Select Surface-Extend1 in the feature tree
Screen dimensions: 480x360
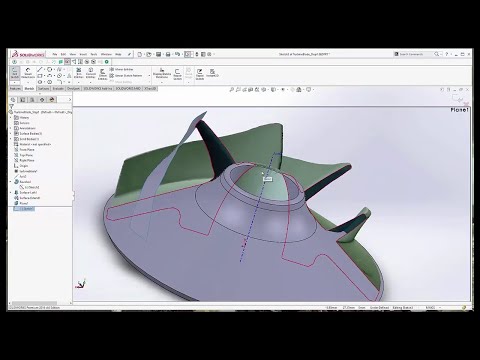pos(27,198)
